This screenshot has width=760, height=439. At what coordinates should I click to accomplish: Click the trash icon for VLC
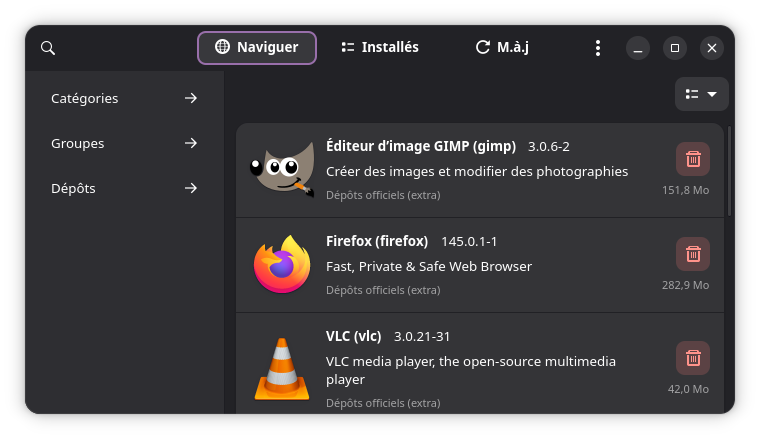click(693, 358)
